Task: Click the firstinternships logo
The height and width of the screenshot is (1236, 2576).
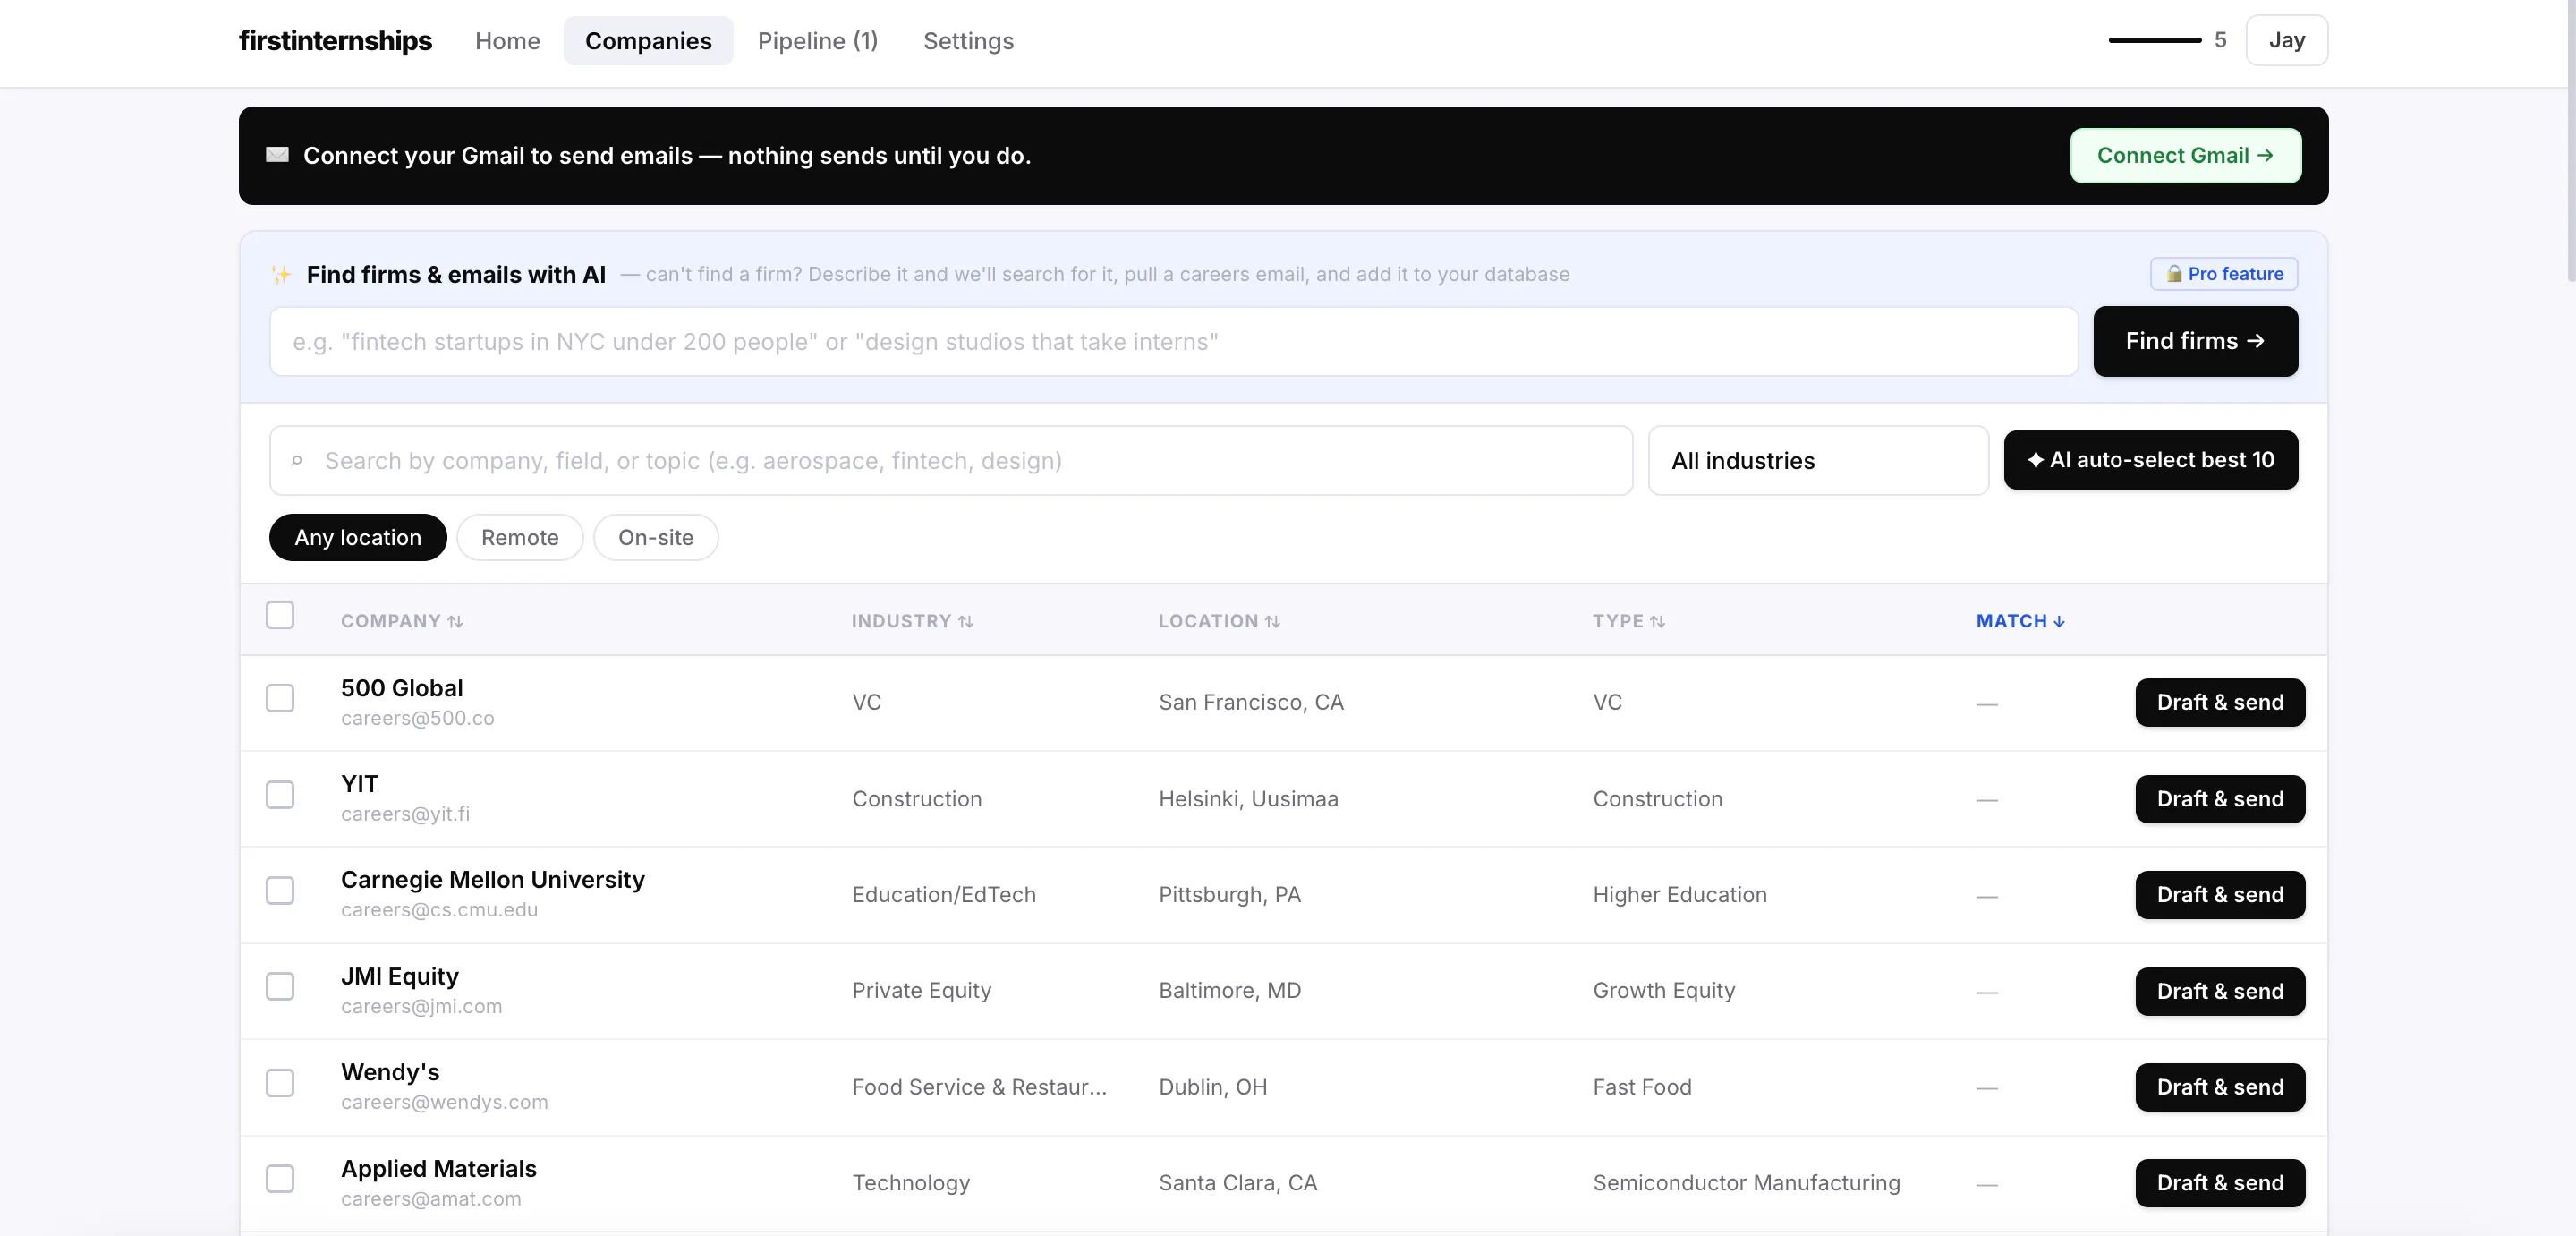Action: [335, 41]
